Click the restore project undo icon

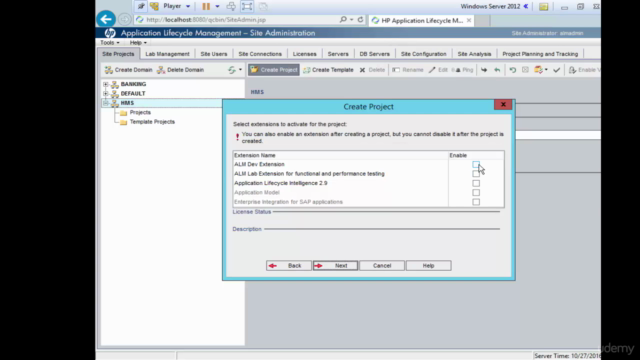point(513,70)
